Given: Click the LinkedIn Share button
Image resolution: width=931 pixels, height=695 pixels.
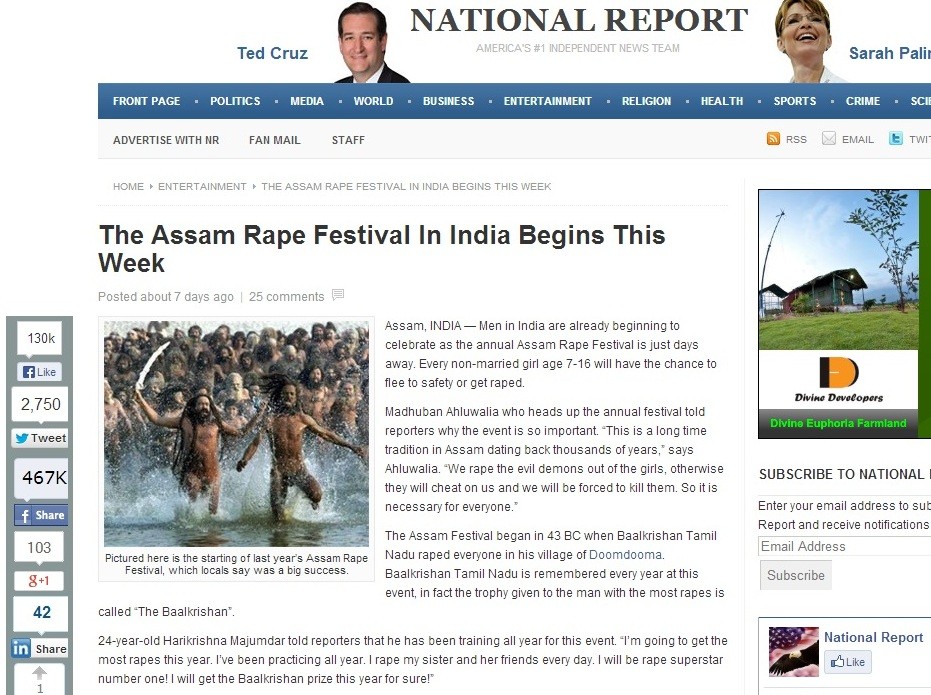Looking at the screenshot, I should click(x=39, y=648).
